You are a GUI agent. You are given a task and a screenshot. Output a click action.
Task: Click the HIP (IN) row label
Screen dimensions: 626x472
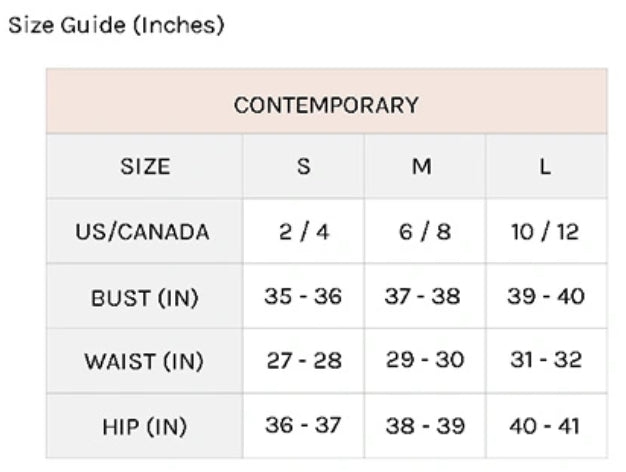click(x=145, y=426)
